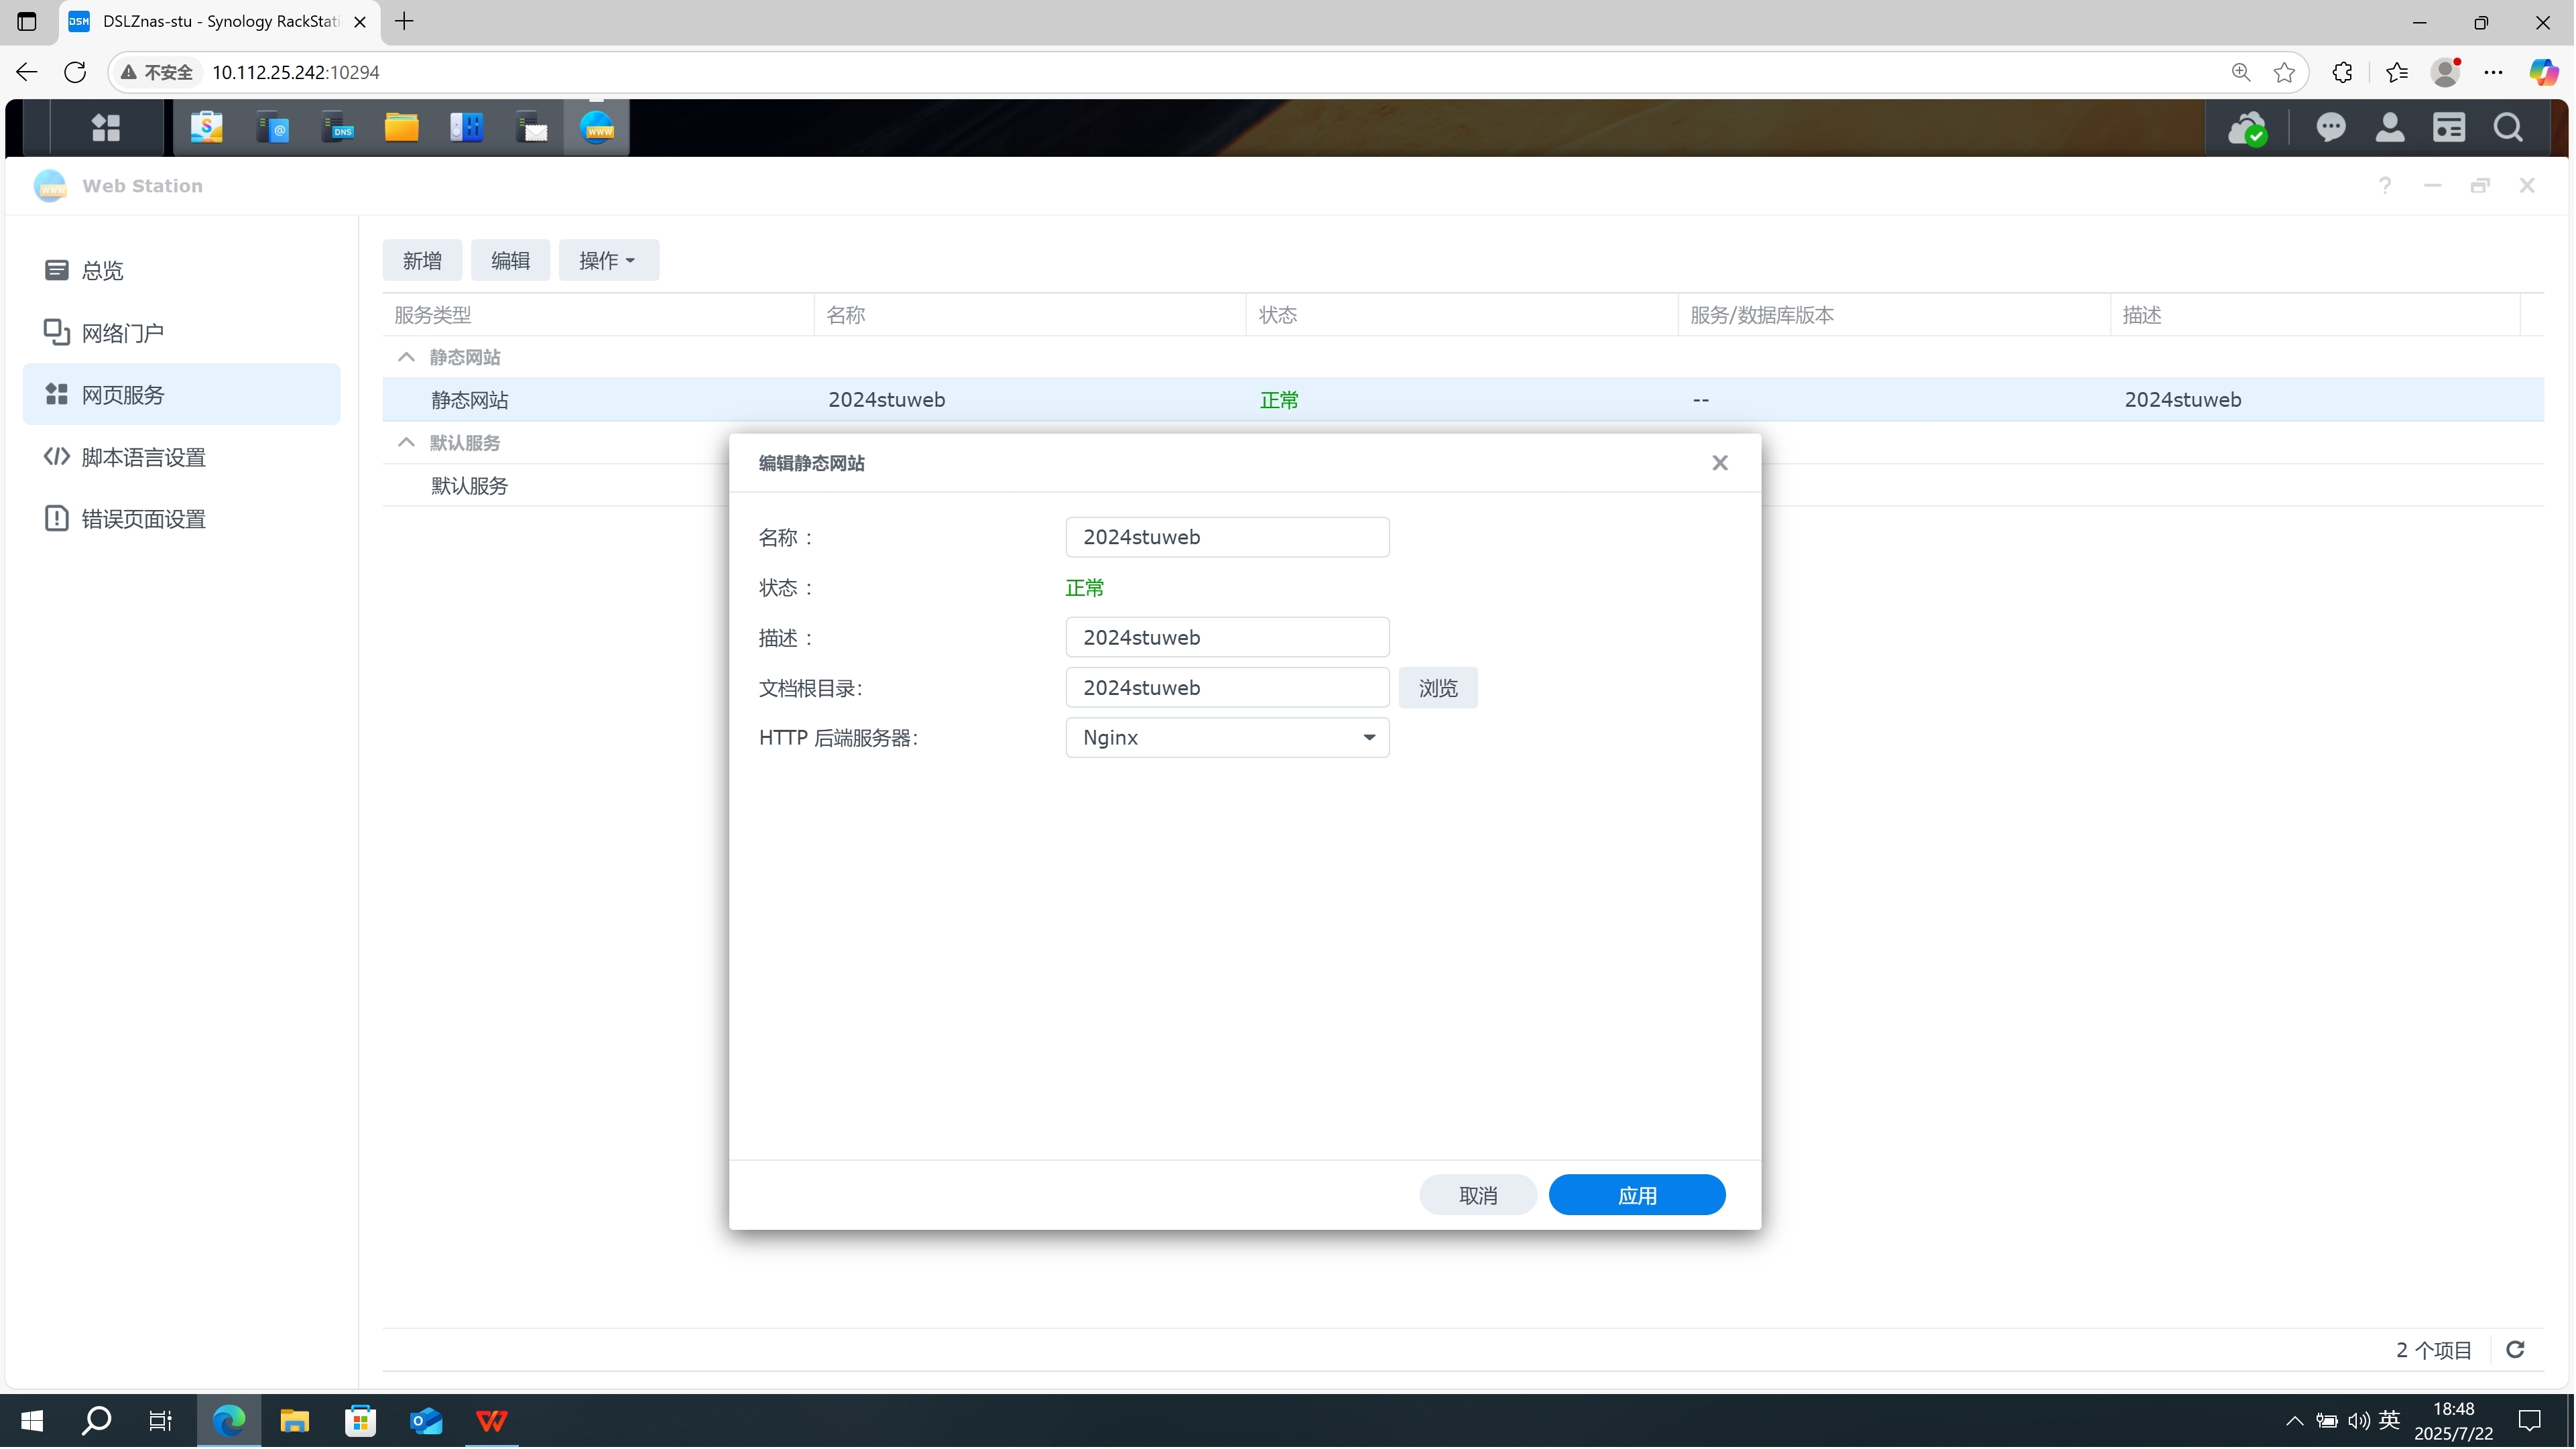The image size is (2576, 1449).
Task: Close the edit static website dialog
Action: pos(1720,463)
